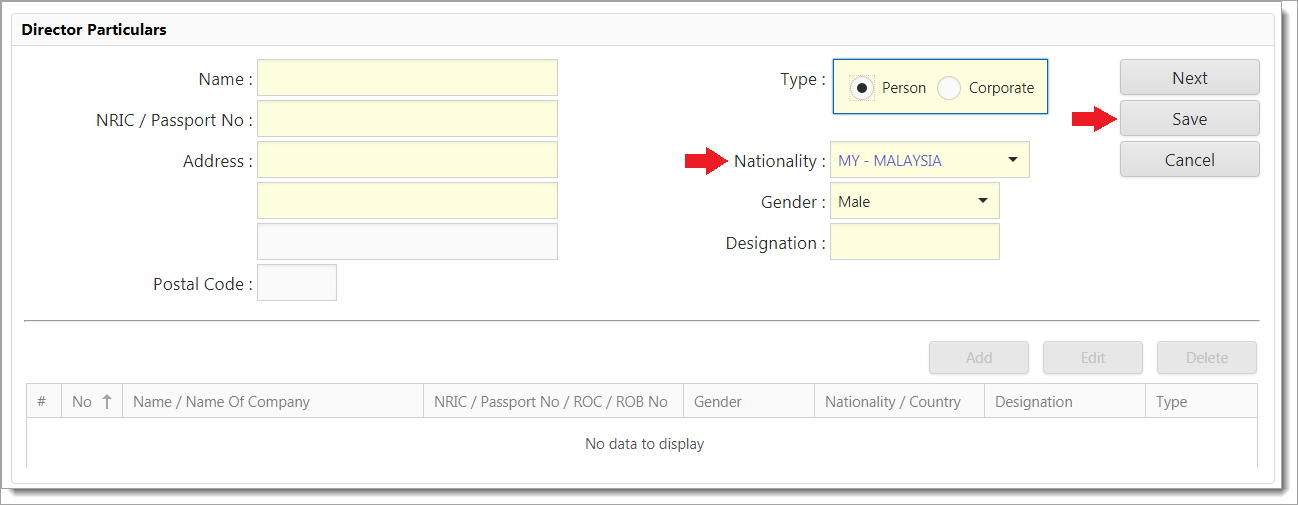Sort by the No column arrow
Viewport: 1298px width, 505px height.
click(x=106, y=402)
